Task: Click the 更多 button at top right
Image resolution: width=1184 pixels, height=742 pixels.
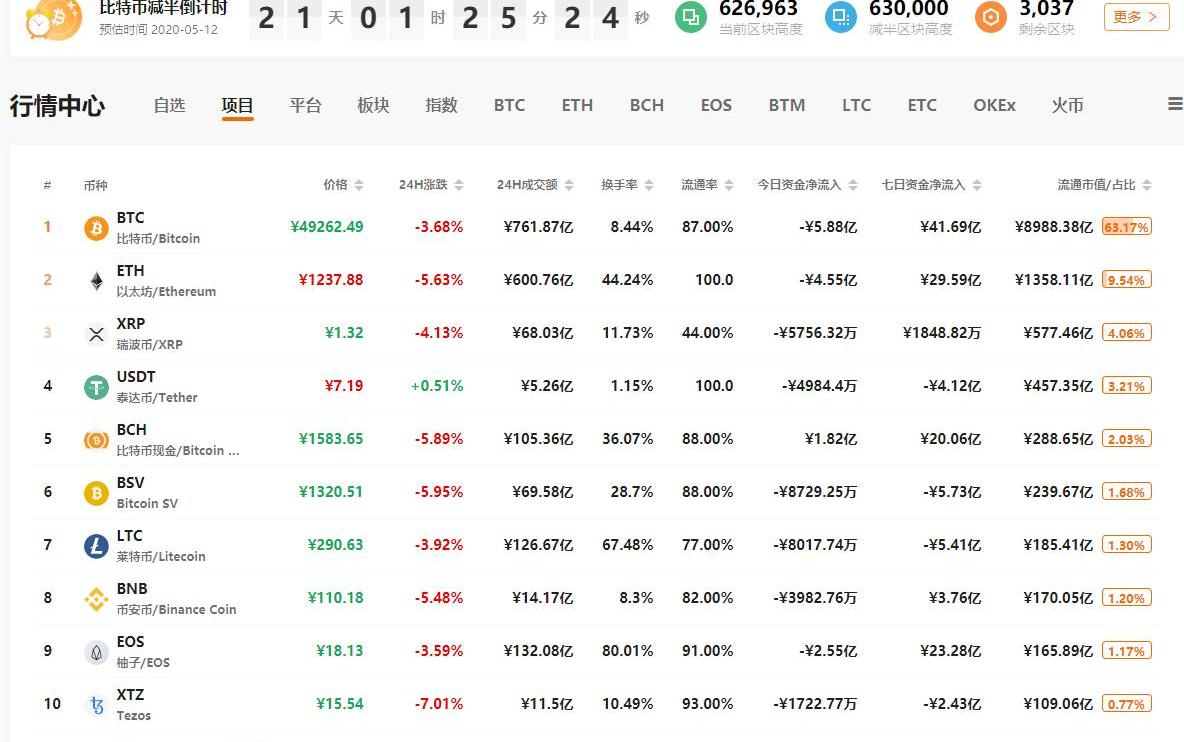Action: pyautogui.click(x=1136, y=17)
